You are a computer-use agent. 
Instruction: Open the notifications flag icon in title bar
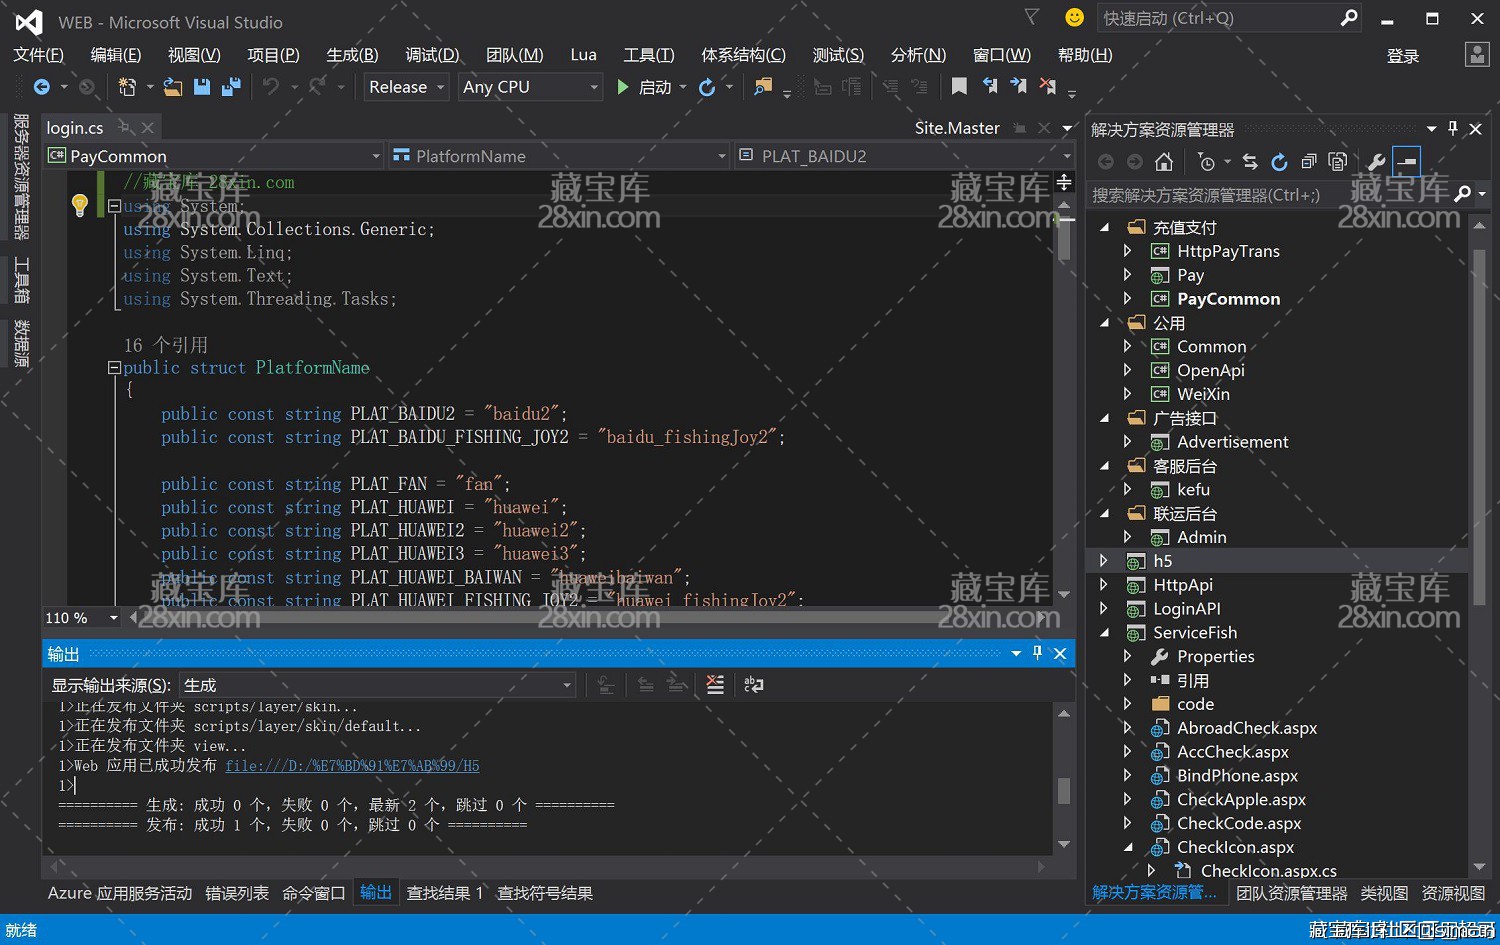(x=1032, y=17)
